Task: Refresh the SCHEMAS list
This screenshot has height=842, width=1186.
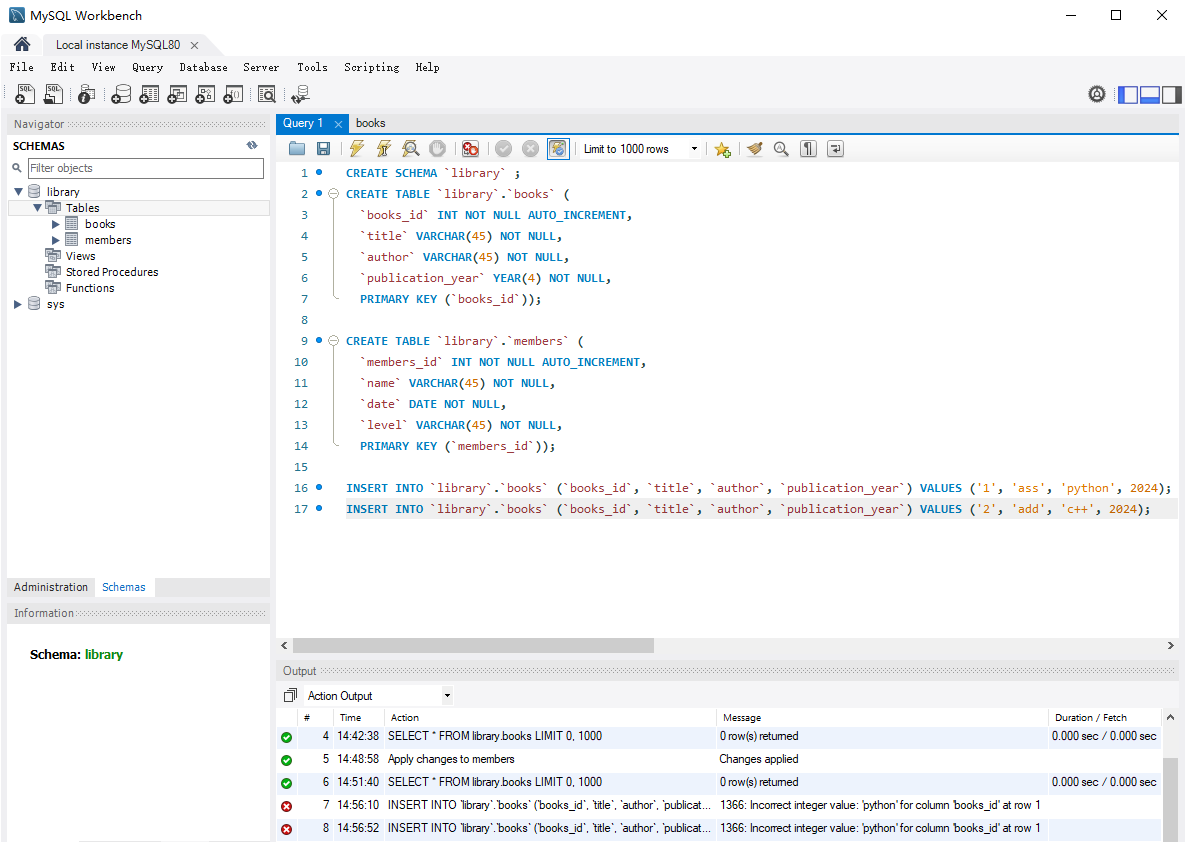Action: (x=252, y=145)
